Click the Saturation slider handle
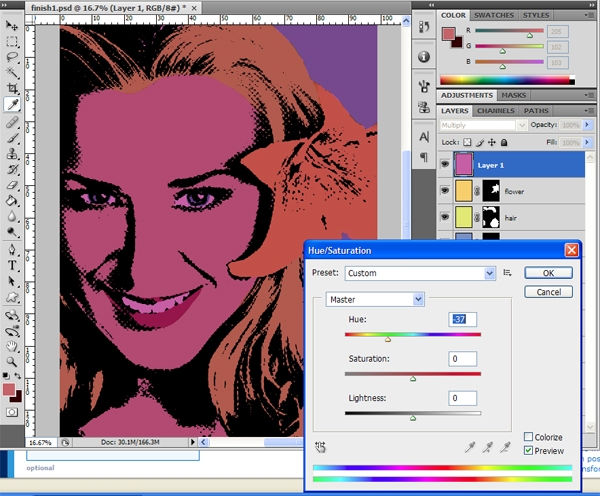The width and height of the screenshot is (600, 496). pyautogui.click(x=413, y=379)
